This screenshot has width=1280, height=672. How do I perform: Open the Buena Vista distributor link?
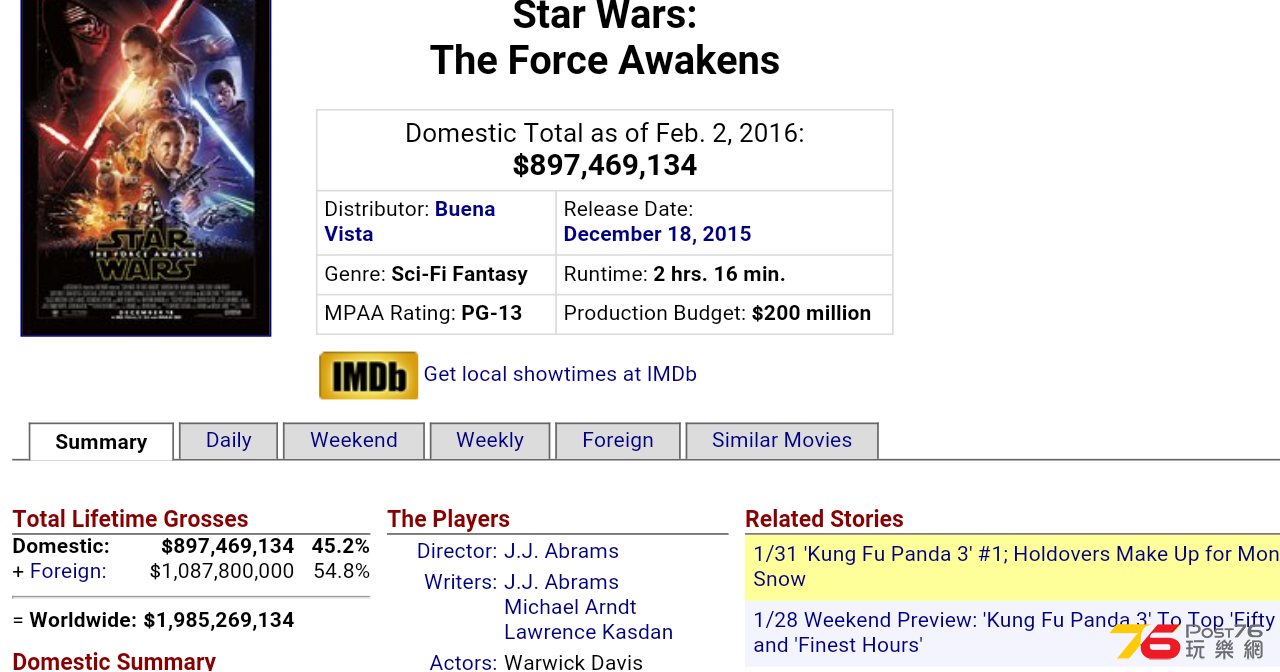(410, 222)
